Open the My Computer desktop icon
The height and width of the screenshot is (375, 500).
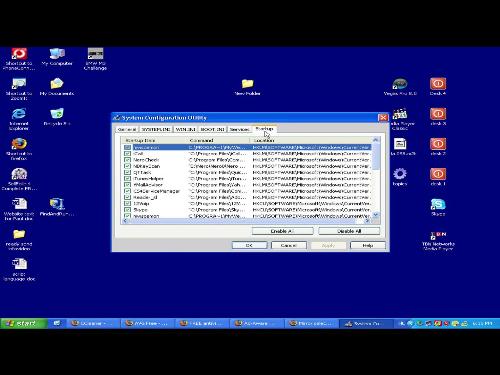click(57, 57)
